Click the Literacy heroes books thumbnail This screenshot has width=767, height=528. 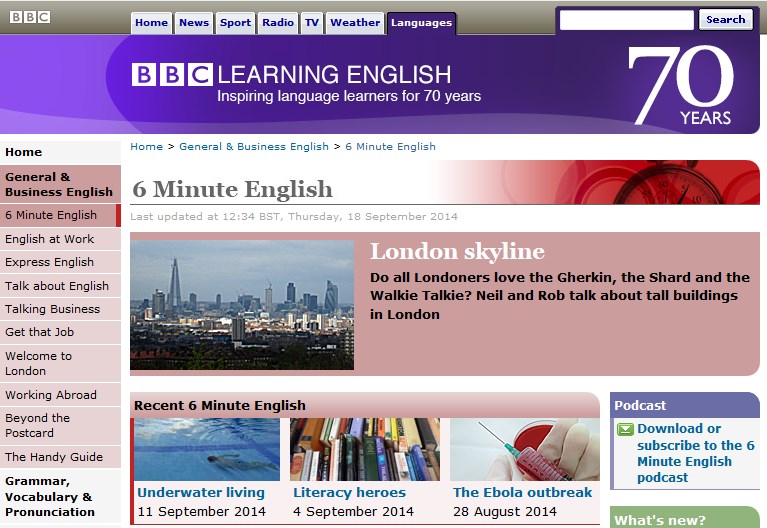(x=365, y=449)
